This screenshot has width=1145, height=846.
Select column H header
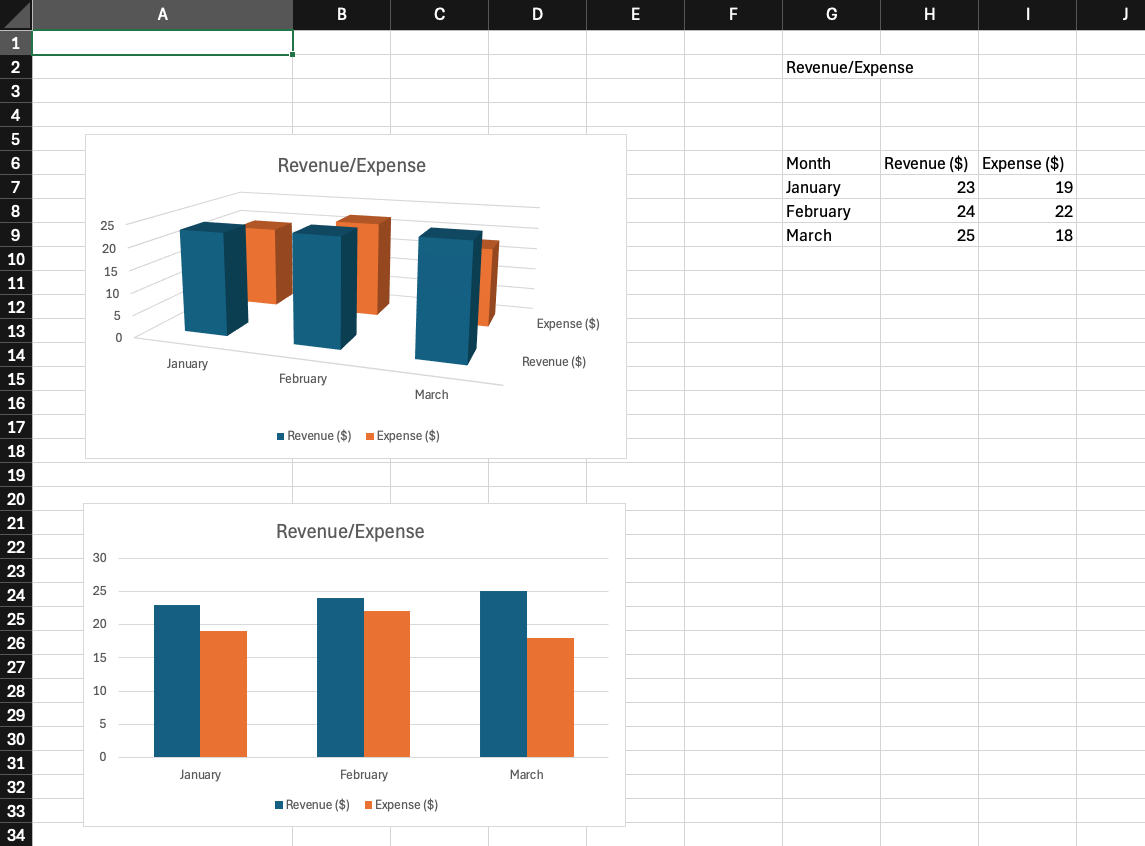pos(928,15)
